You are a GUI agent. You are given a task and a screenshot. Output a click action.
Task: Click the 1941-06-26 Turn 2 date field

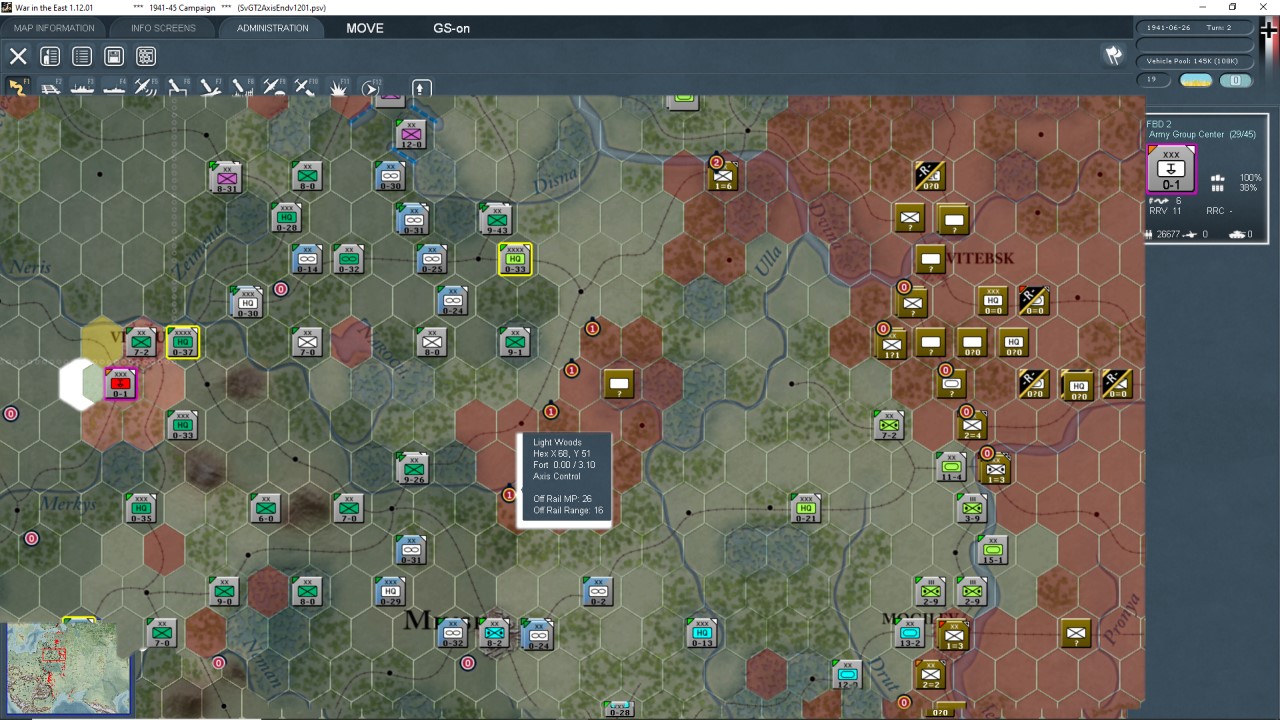1195,27
